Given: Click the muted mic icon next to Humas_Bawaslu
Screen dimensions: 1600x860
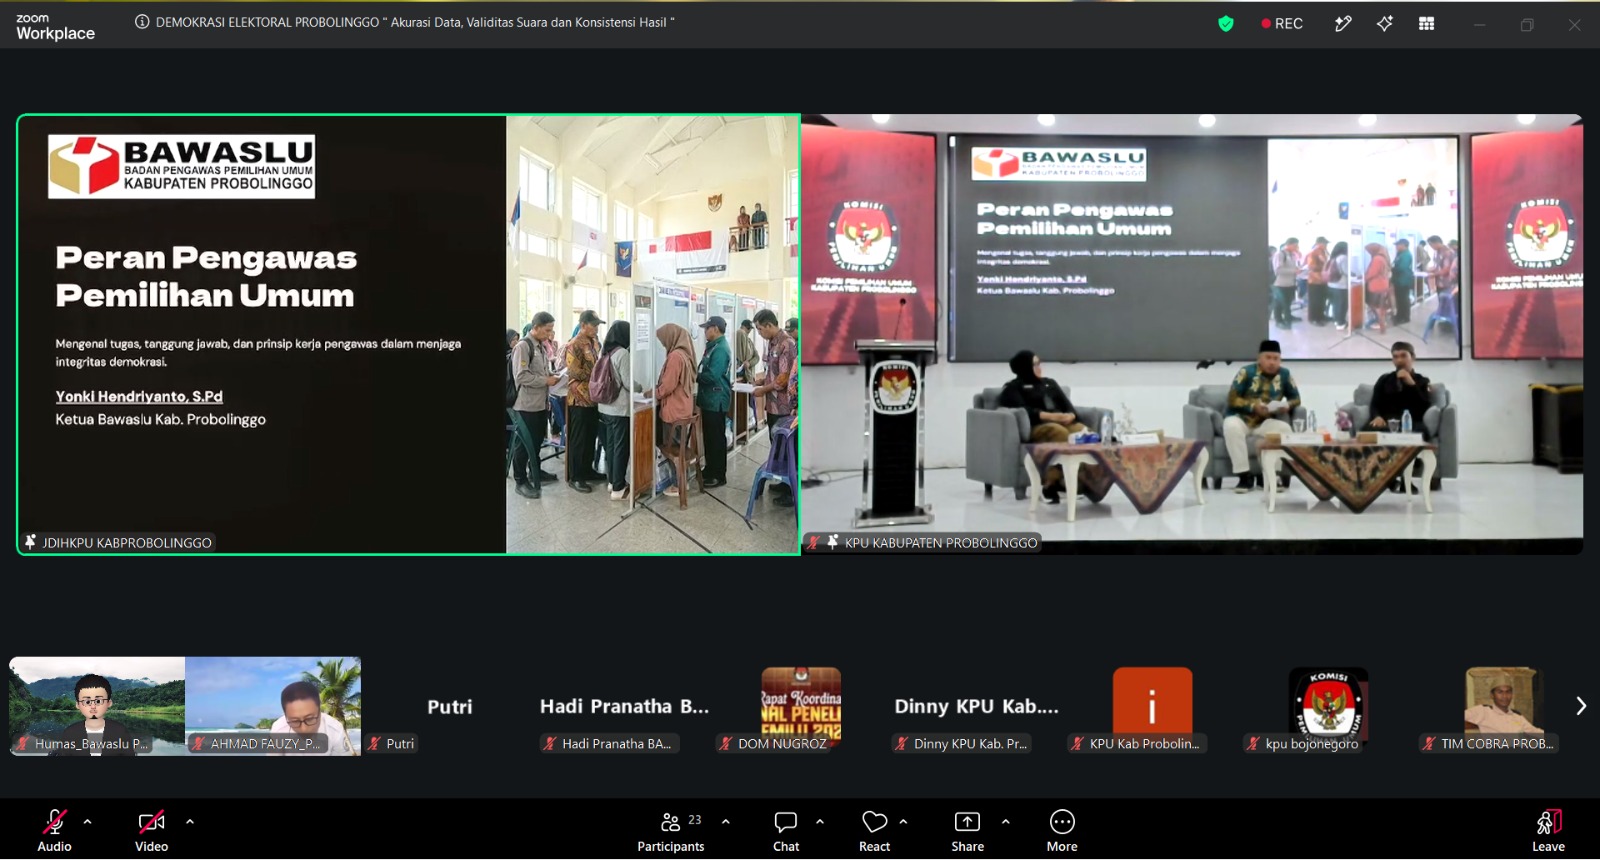Looking at the screenshot, I should 22,743.
